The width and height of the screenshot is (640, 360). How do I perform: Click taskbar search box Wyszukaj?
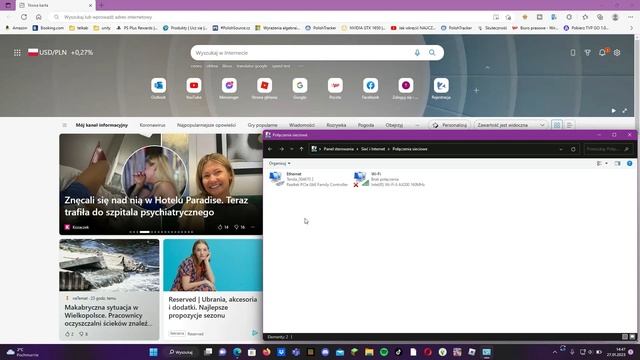point(181,352)
